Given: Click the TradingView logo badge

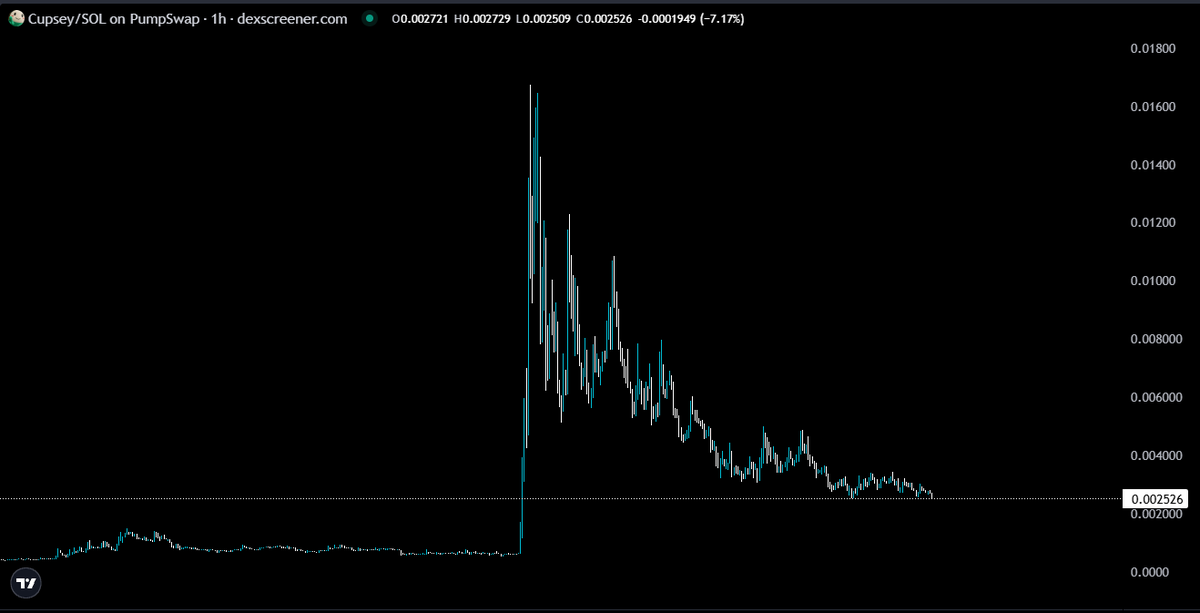Looking at the screenshot, I should click(27, 582).
